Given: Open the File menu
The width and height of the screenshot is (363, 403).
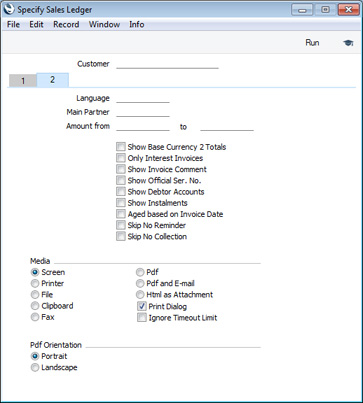Looking at the screenshot, I should click(13, 24).
